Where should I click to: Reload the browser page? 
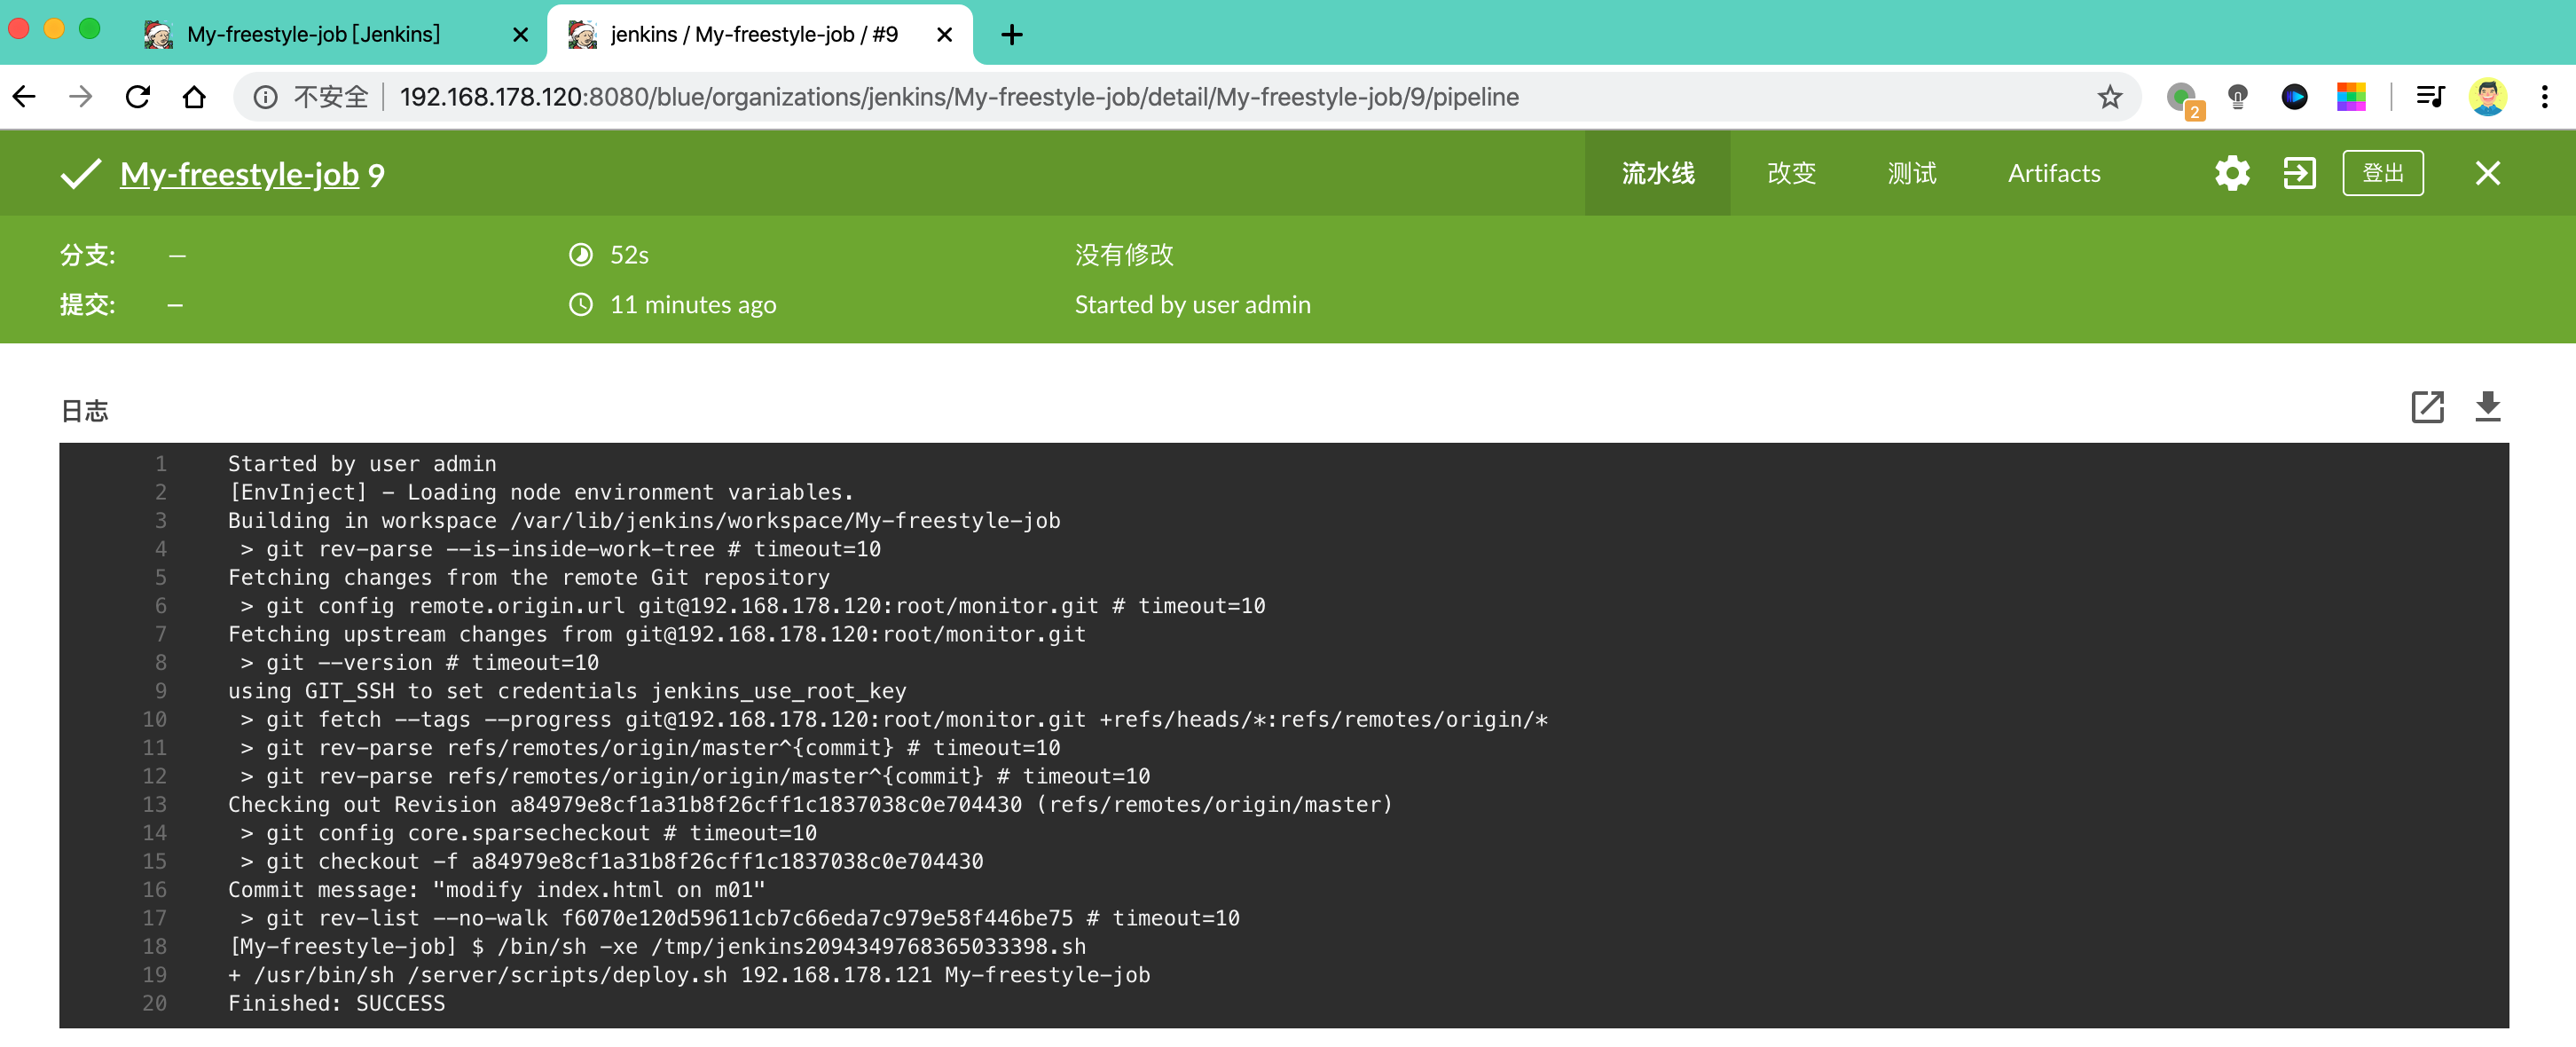pos(137,97)
